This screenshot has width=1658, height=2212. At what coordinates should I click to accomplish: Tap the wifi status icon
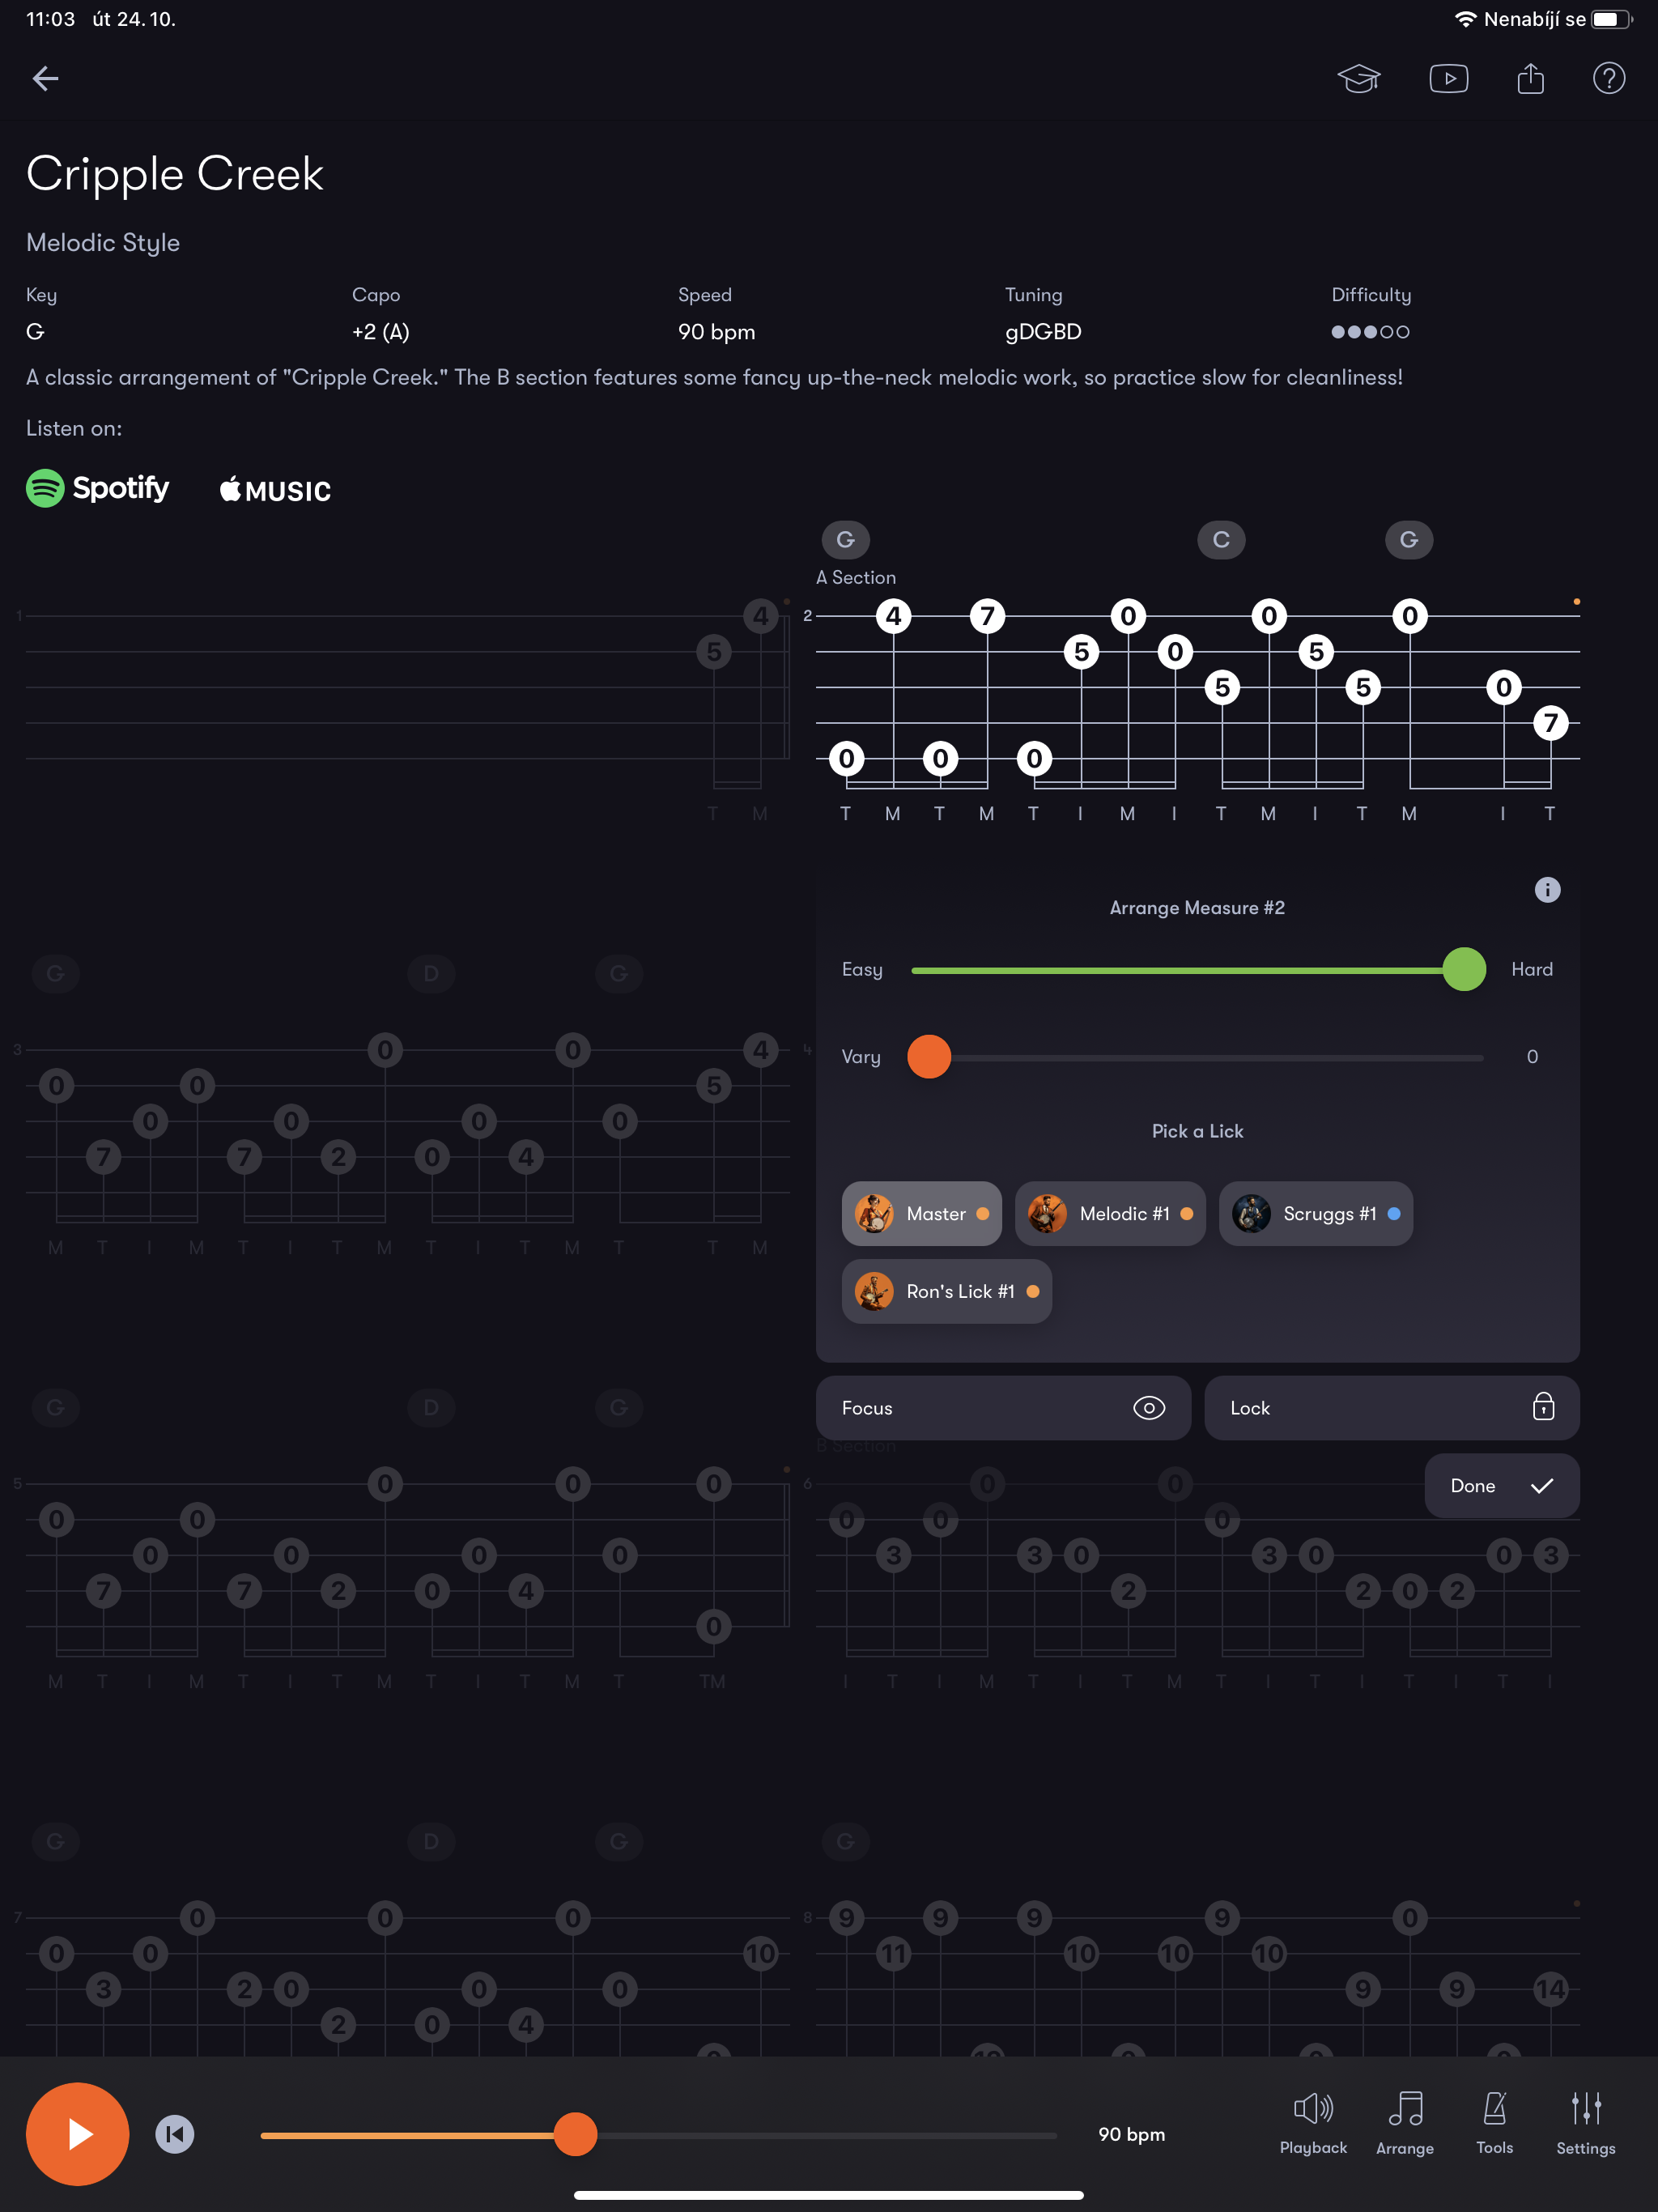[x=1465, y=19]
